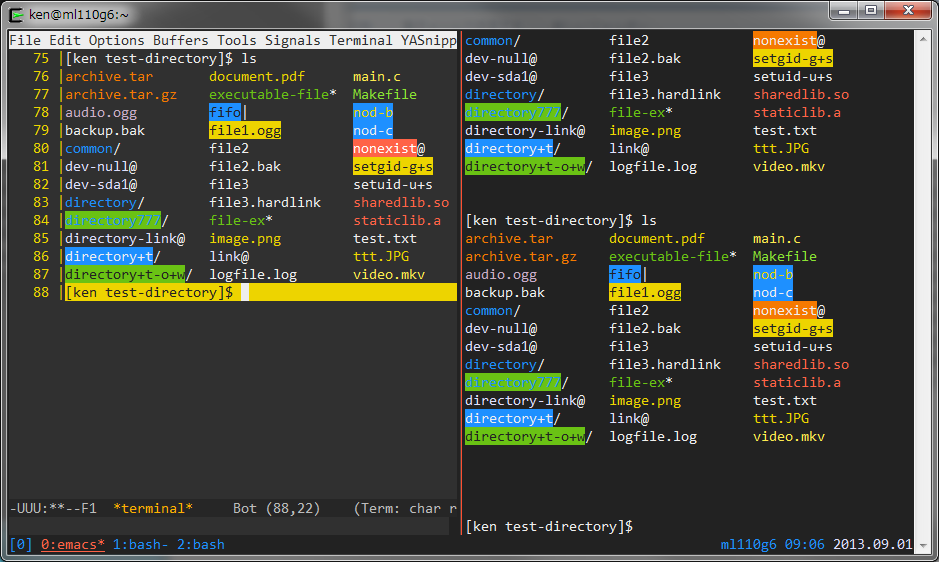Click backup.bak in the right bash pane

(505, 292)
